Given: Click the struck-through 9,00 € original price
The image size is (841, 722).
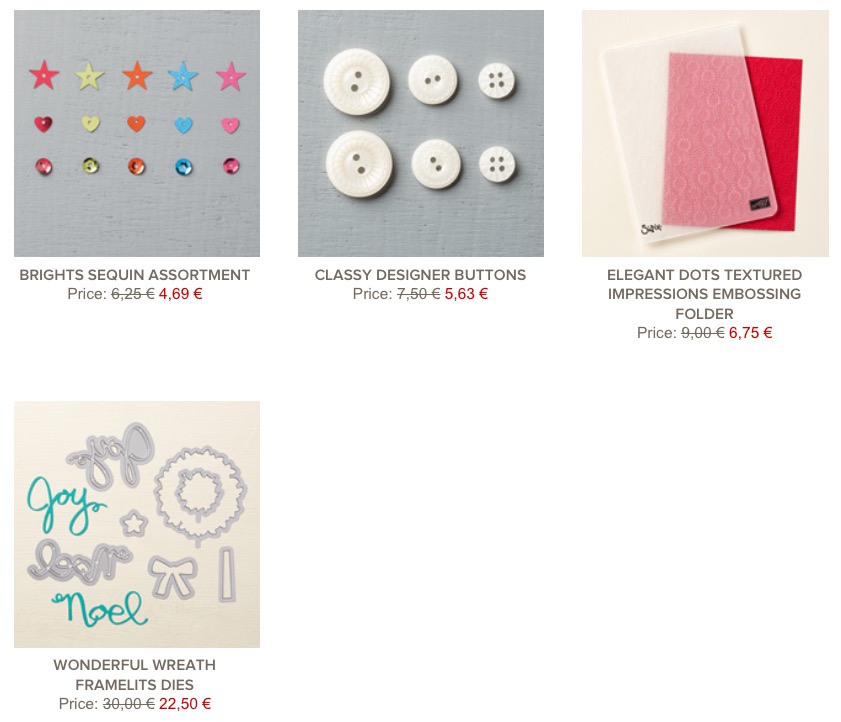Looking at the screenshot, I should (703, 333).
